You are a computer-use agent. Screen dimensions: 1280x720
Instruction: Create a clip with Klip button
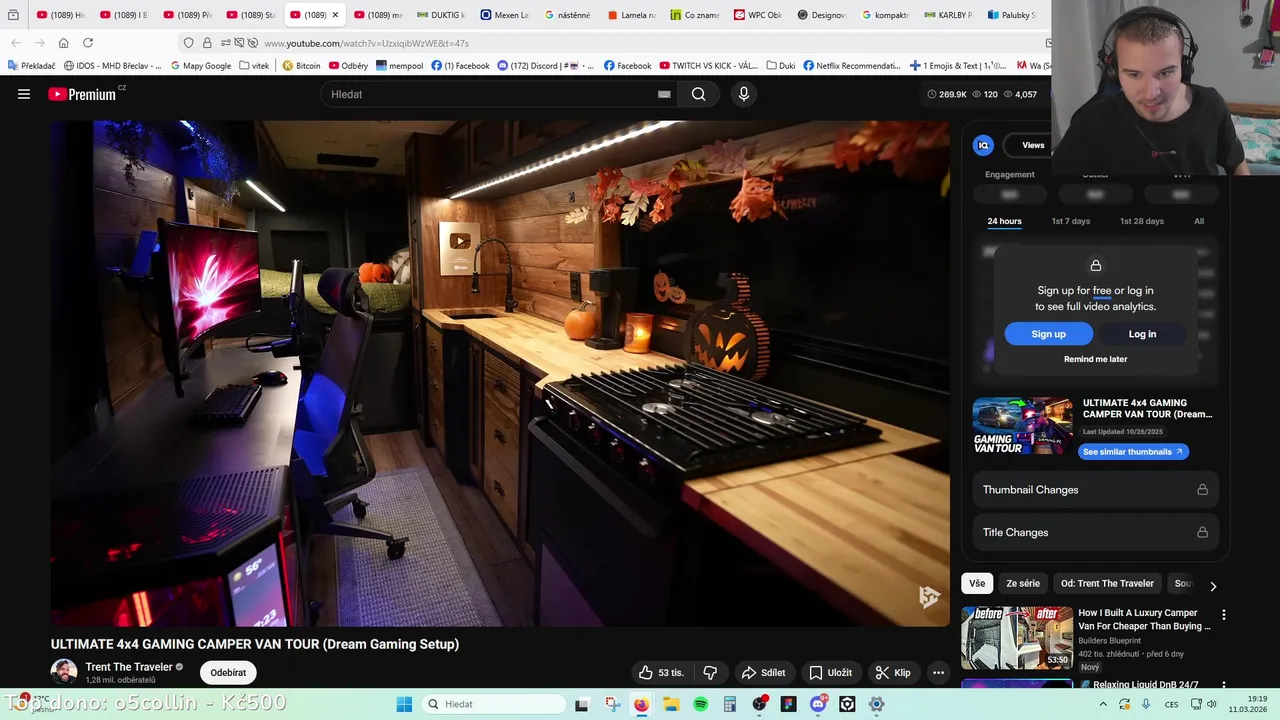point(892,673)
